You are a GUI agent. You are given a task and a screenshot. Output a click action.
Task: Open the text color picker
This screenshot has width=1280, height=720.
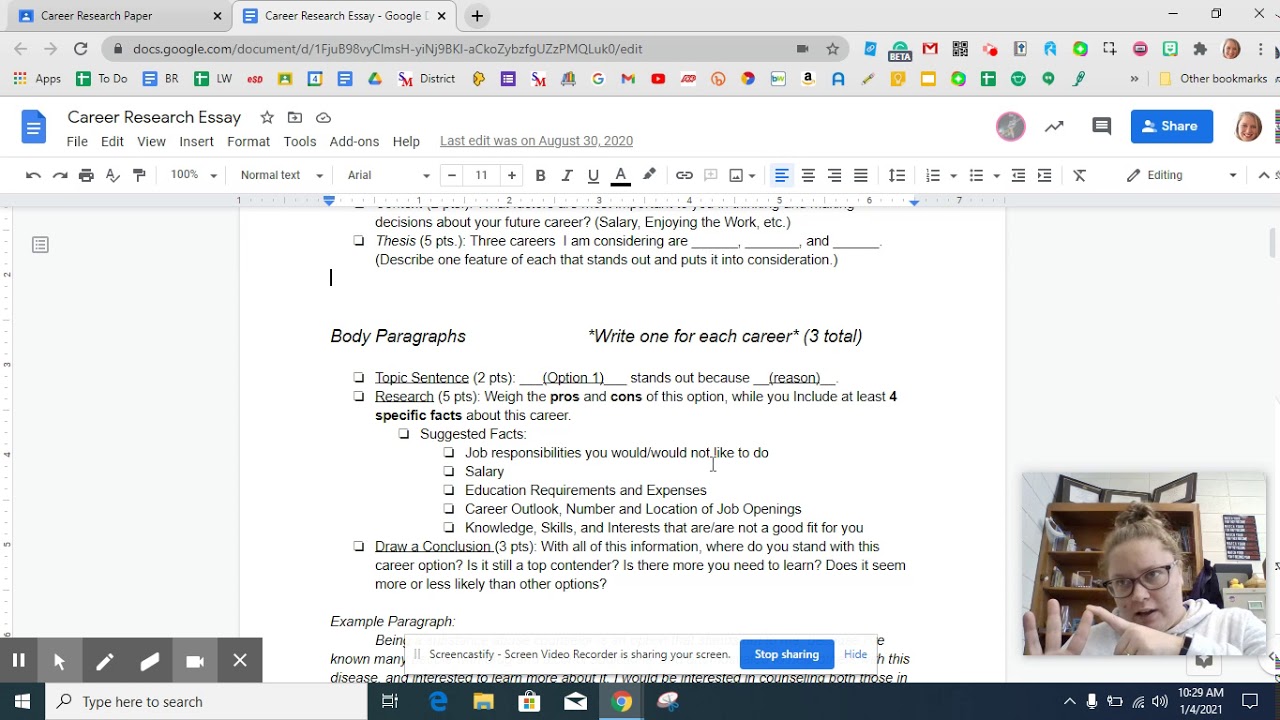pos(620,175)
